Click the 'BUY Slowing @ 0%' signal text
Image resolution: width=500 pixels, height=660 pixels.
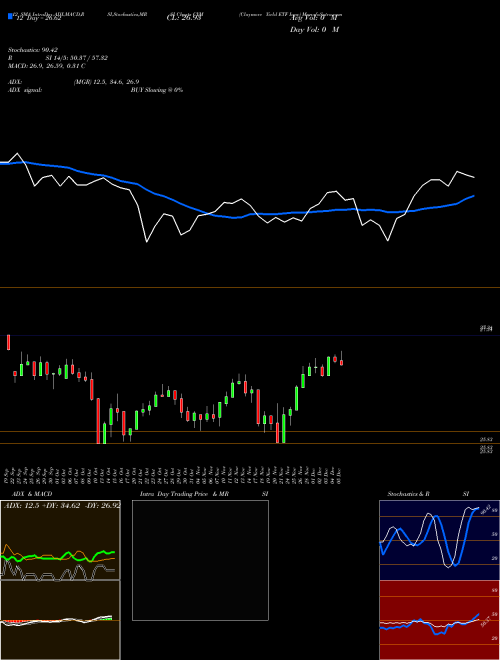pos(157,90)
